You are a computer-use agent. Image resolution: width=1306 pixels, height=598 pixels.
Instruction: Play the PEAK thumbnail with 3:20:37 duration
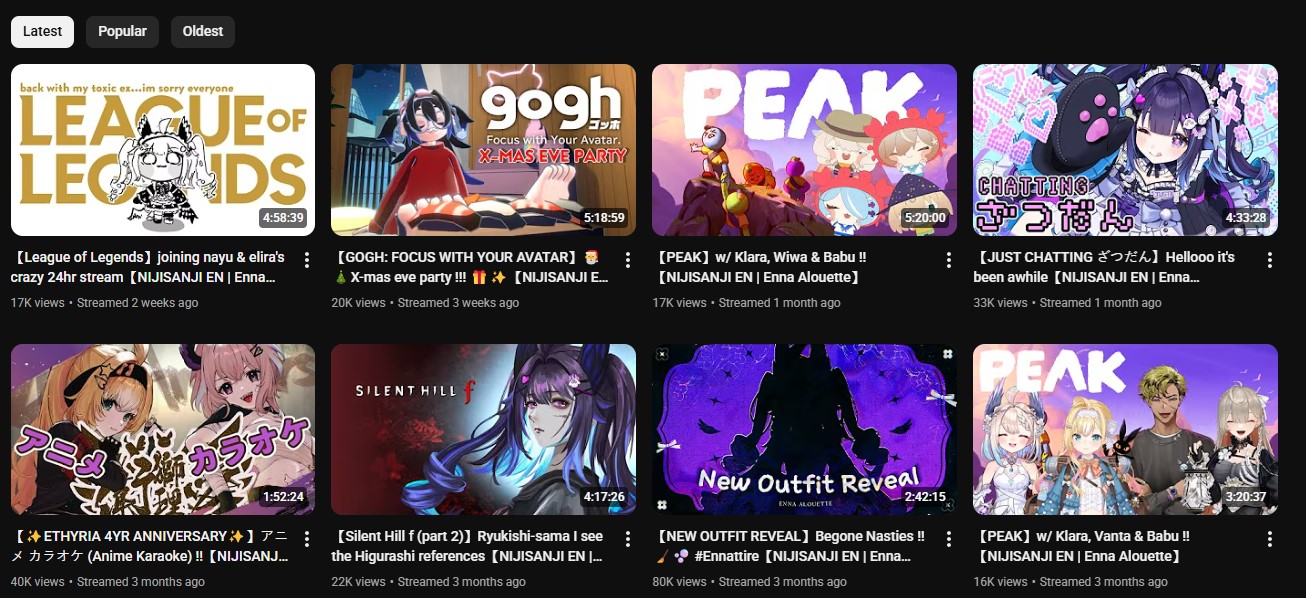(x=1125, y=429)
